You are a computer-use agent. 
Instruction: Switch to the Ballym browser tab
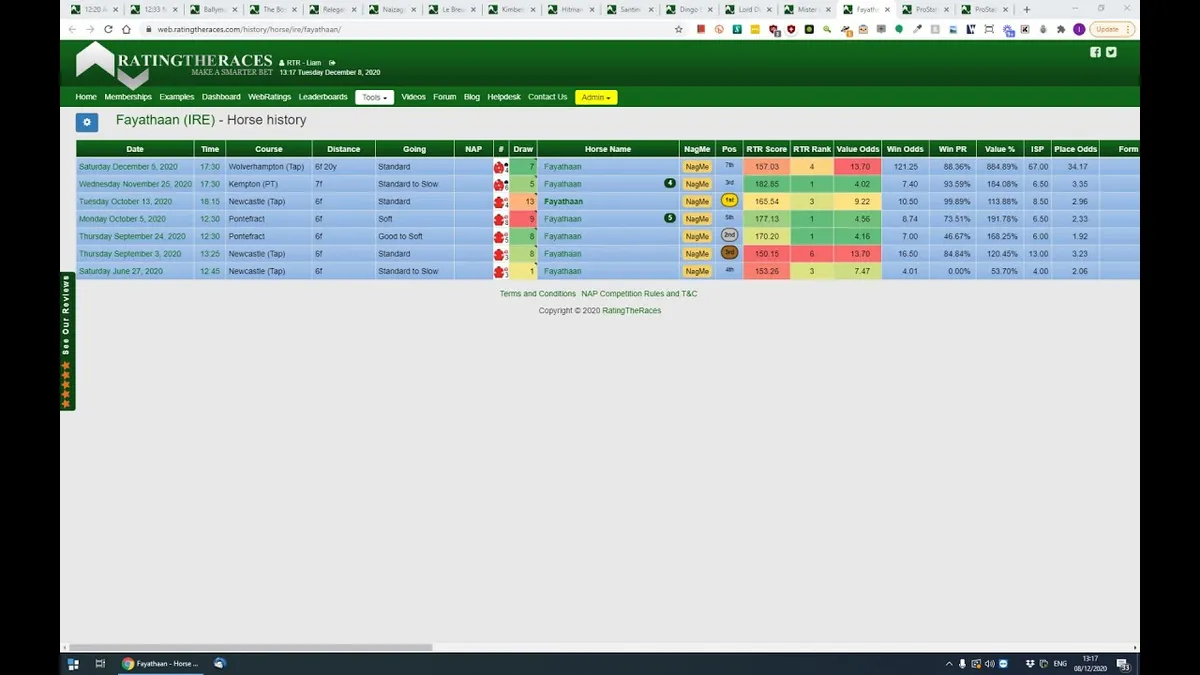pyautogui.click(x=213, y=9)
